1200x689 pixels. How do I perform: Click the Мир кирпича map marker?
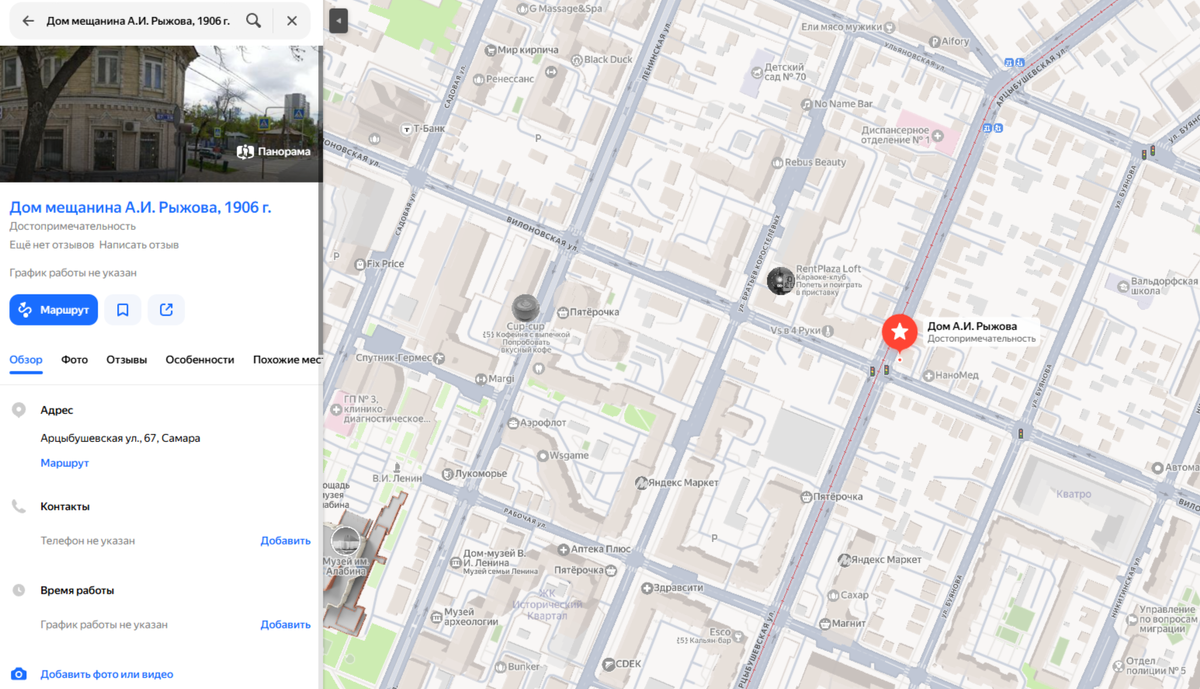pyautogui.click(x=490, y=50)
